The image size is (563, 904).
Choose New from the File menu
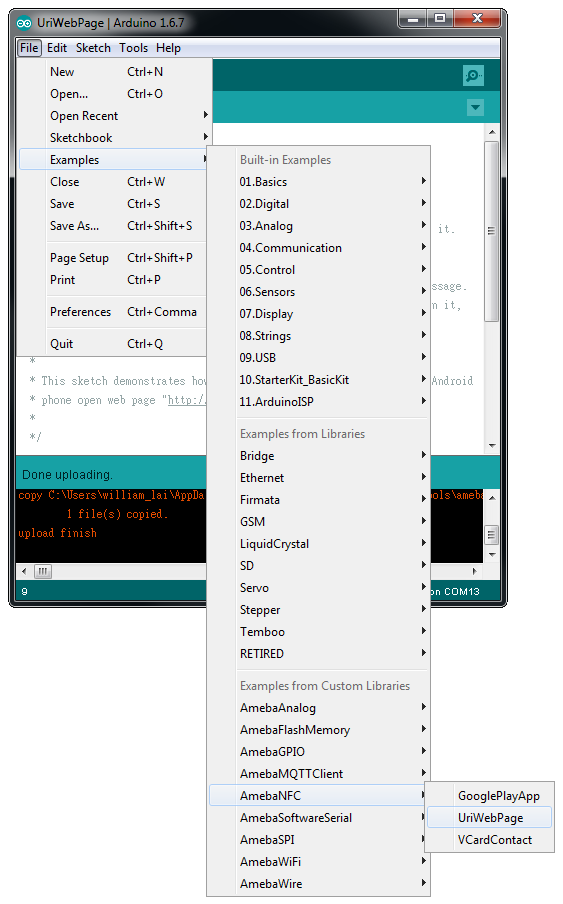pyautogui.click(x=114, y=72)
